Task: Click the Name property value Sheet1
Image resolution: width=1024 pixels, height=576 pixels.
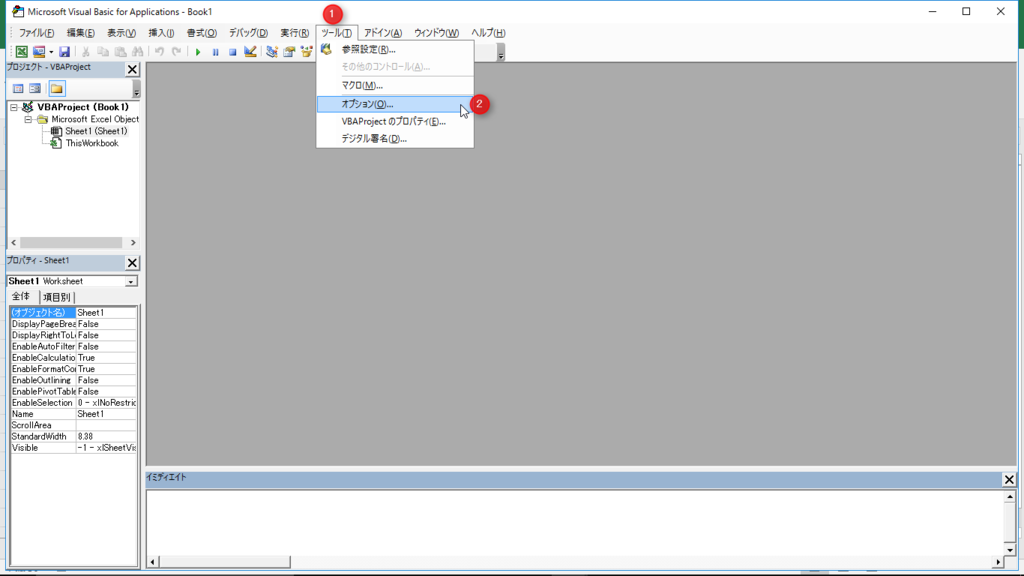Action: 106,414
